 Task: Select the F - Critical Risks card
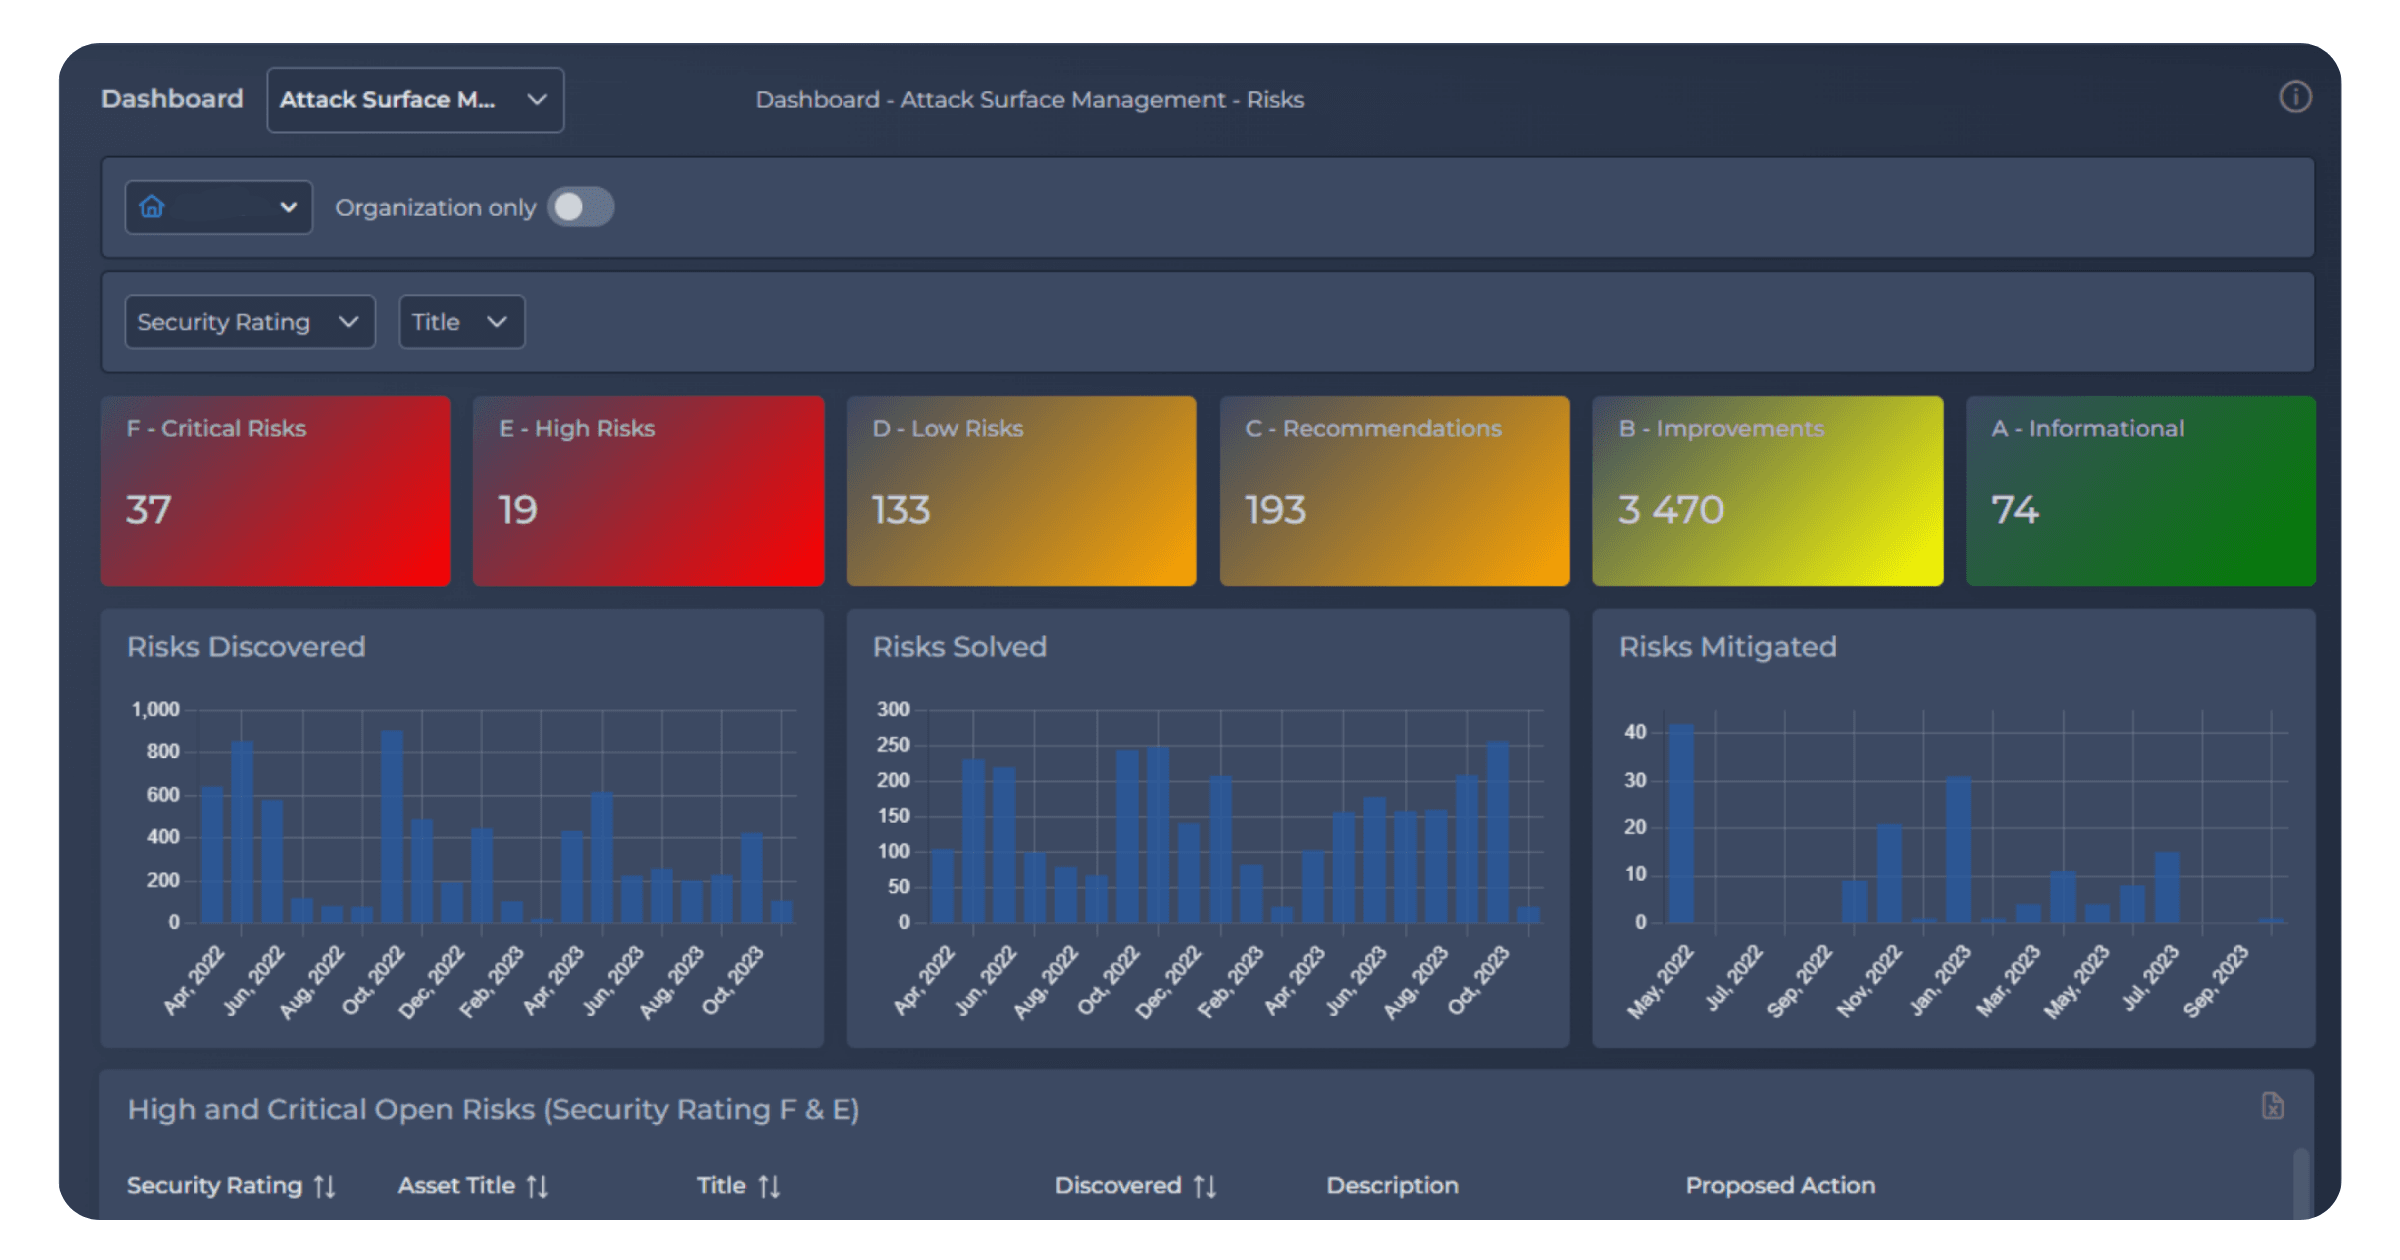pos(275,490)
